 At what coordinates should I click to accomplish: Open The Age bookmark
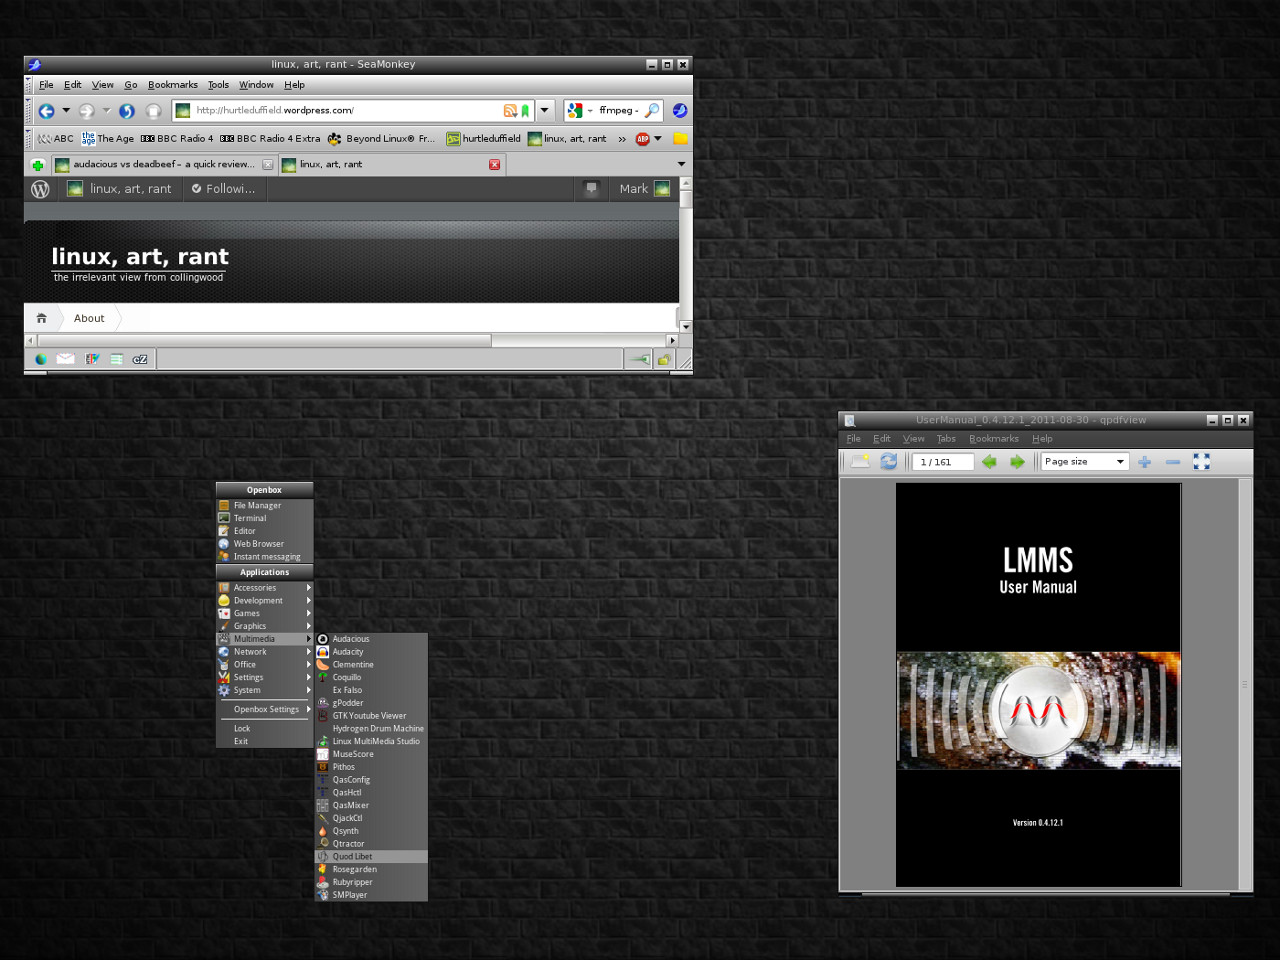point(108,139)
